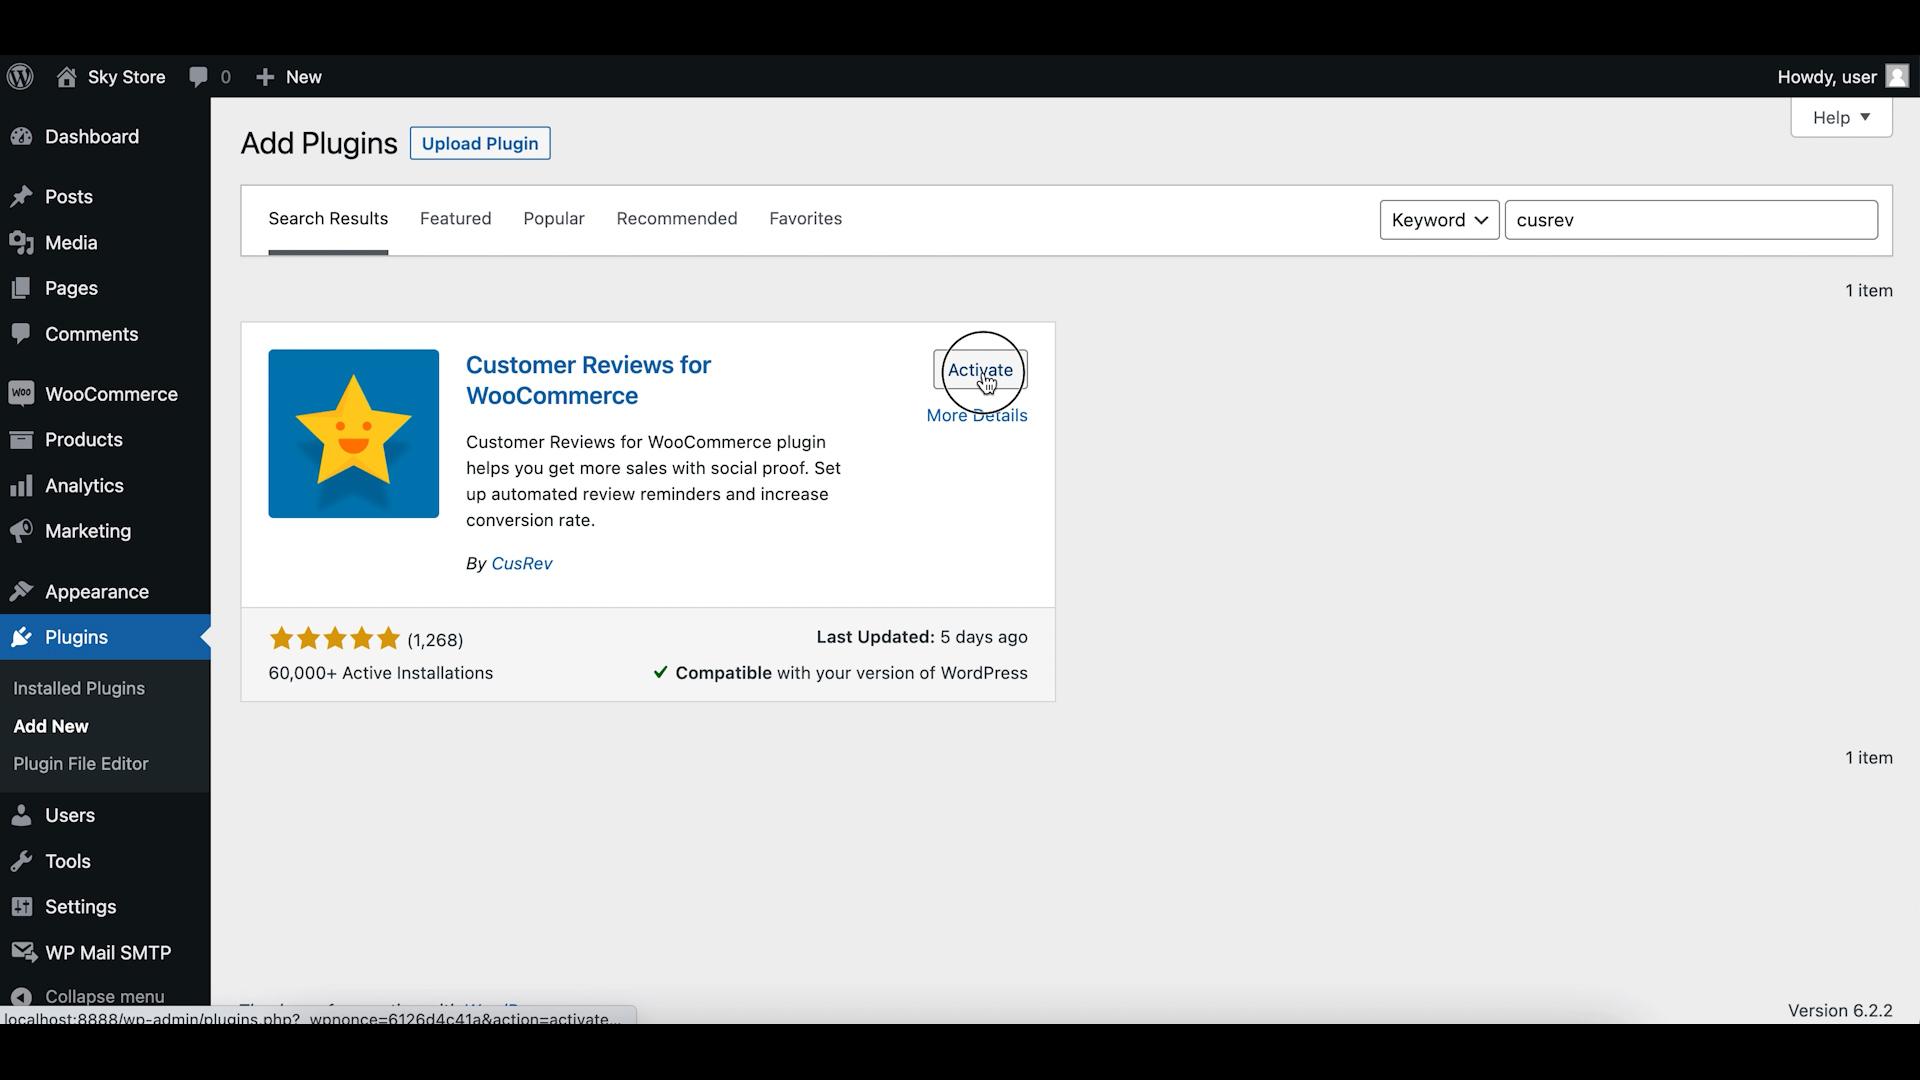The image size is (1920, 1080).
Task: Open the Appearance menu label
Action: point(97,592)
